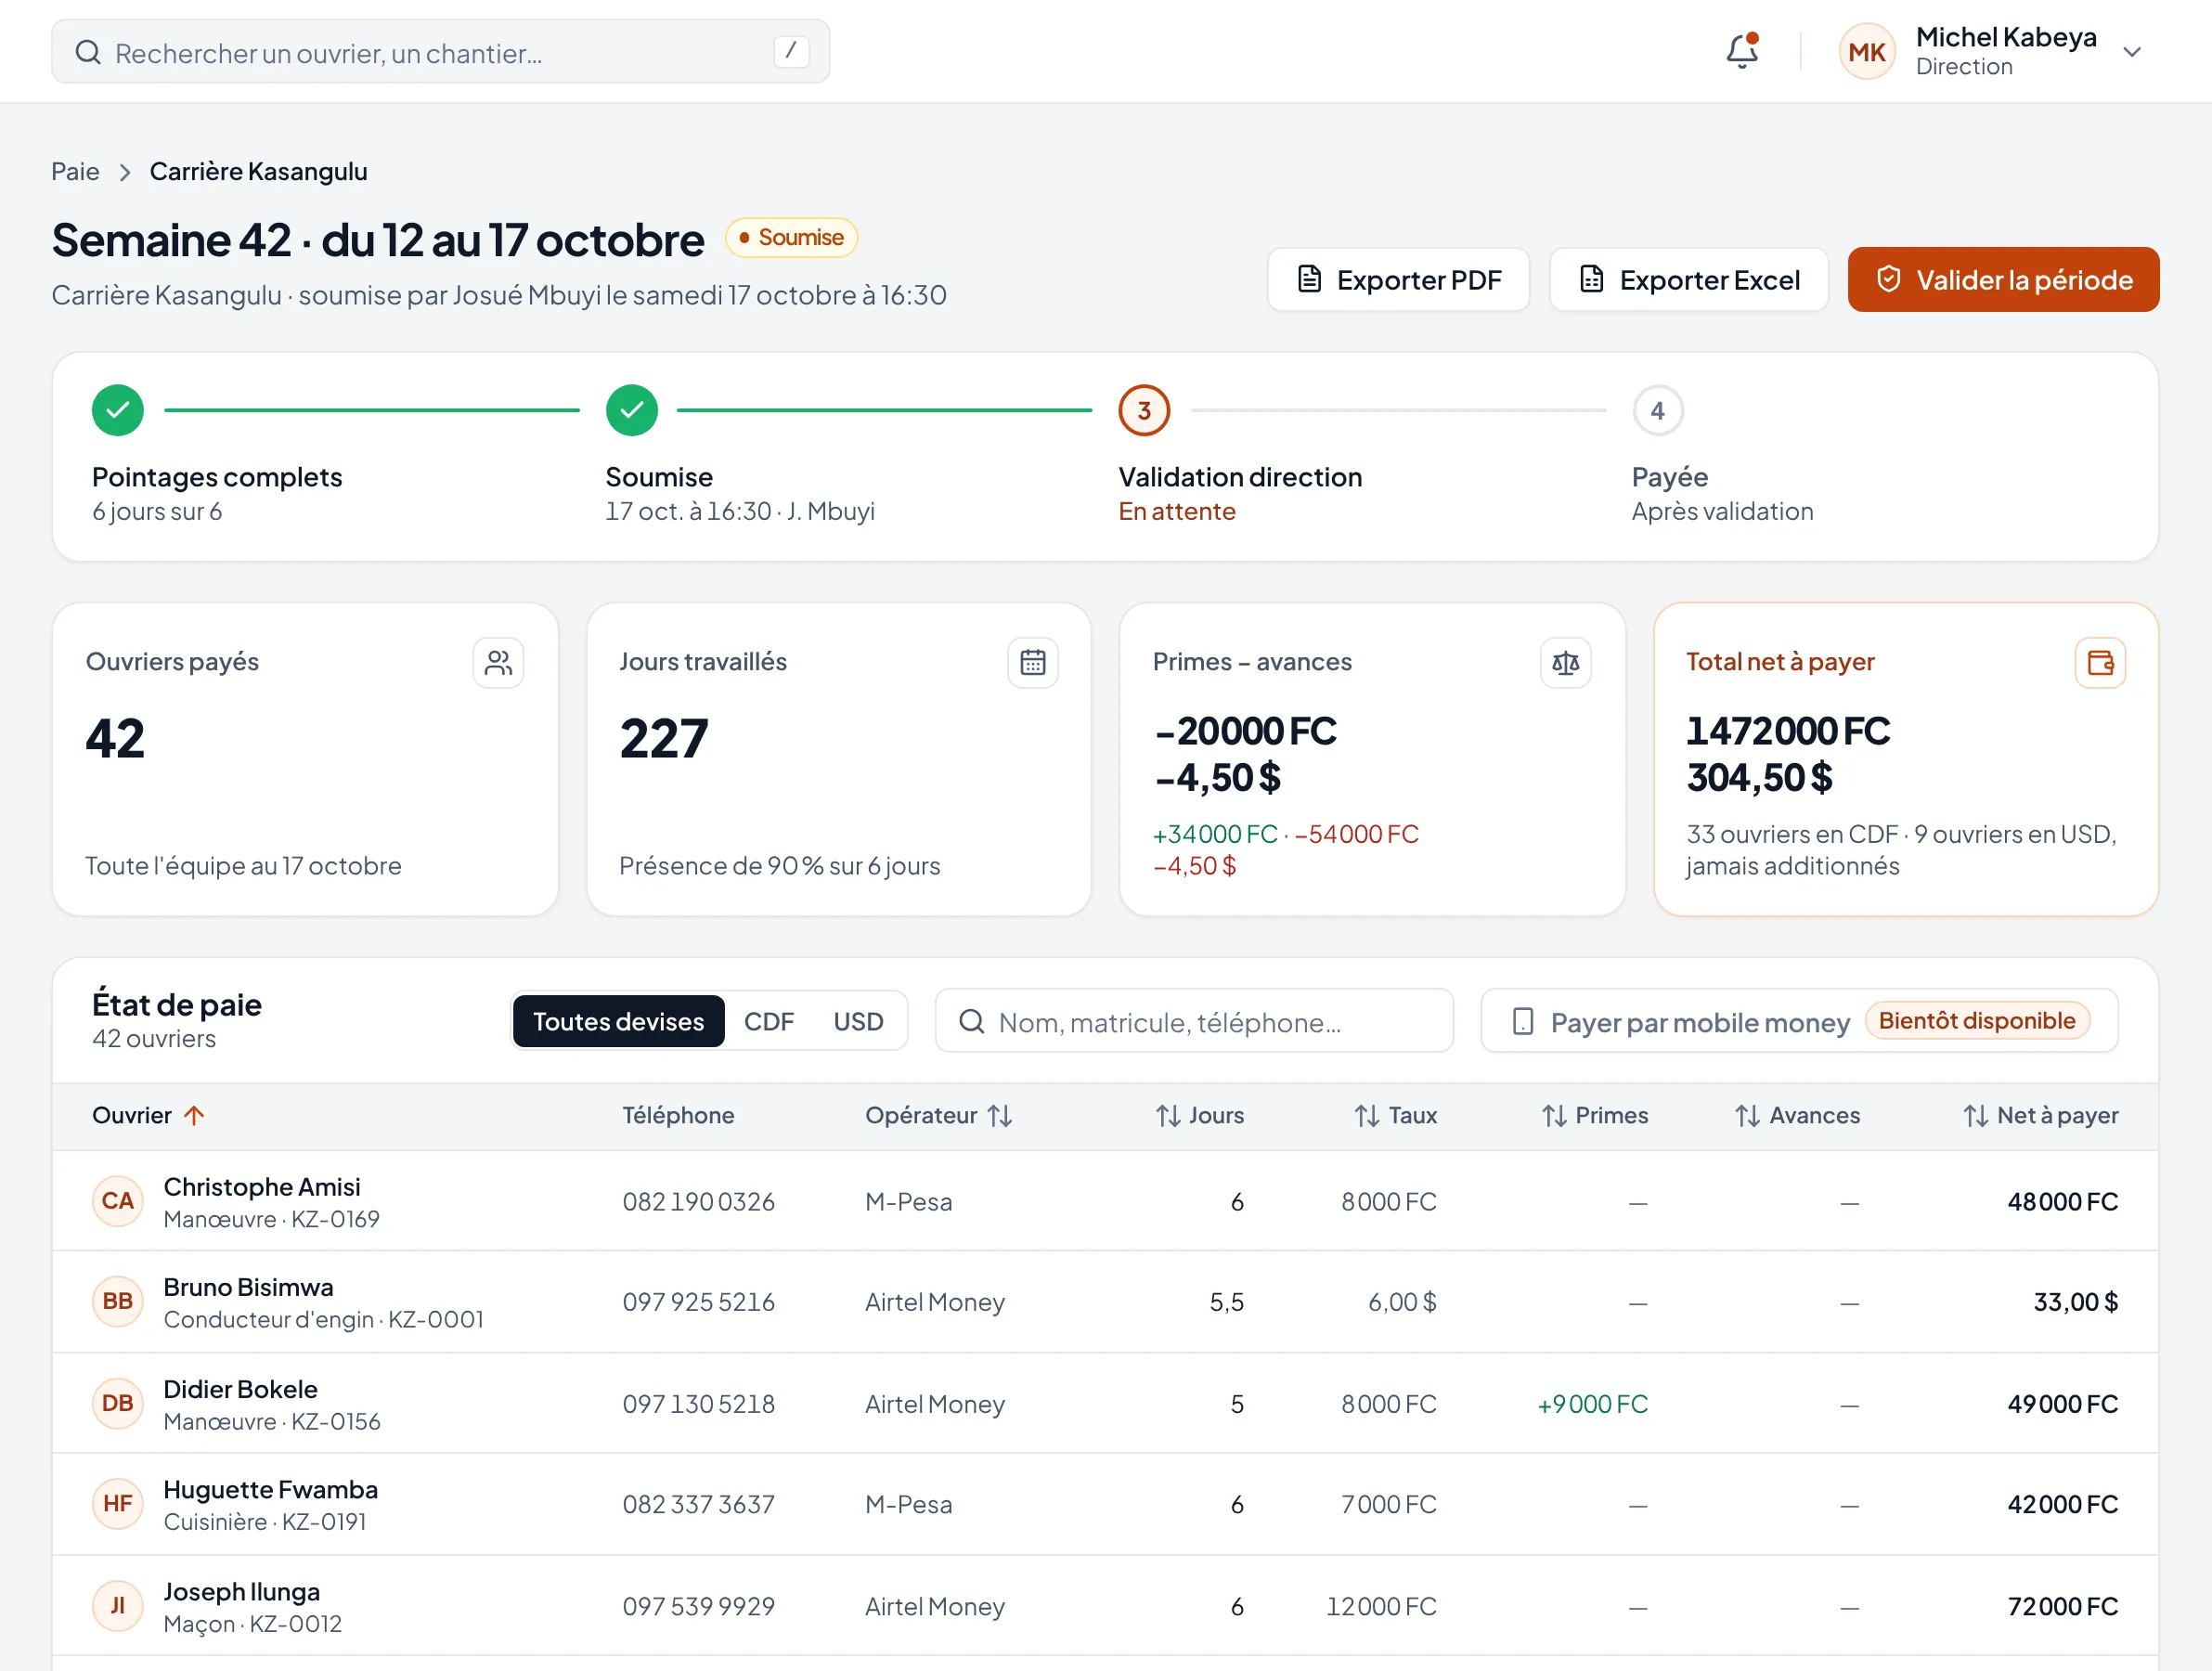This screenshot has height=1671, width=2212.
Task: Click the search magnifier icon in top bar
Action: coord(88,52)
